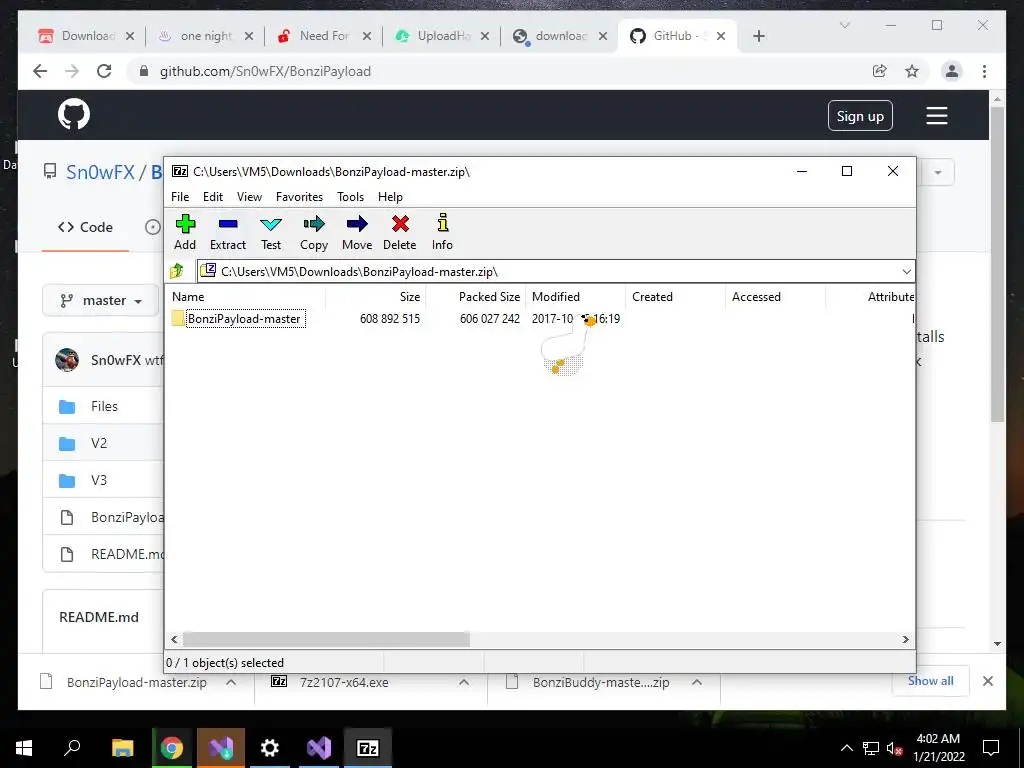Go up one folder level in 7-Zip
This screenshot has height=768, width=1024.
click(x=177, y=271)
